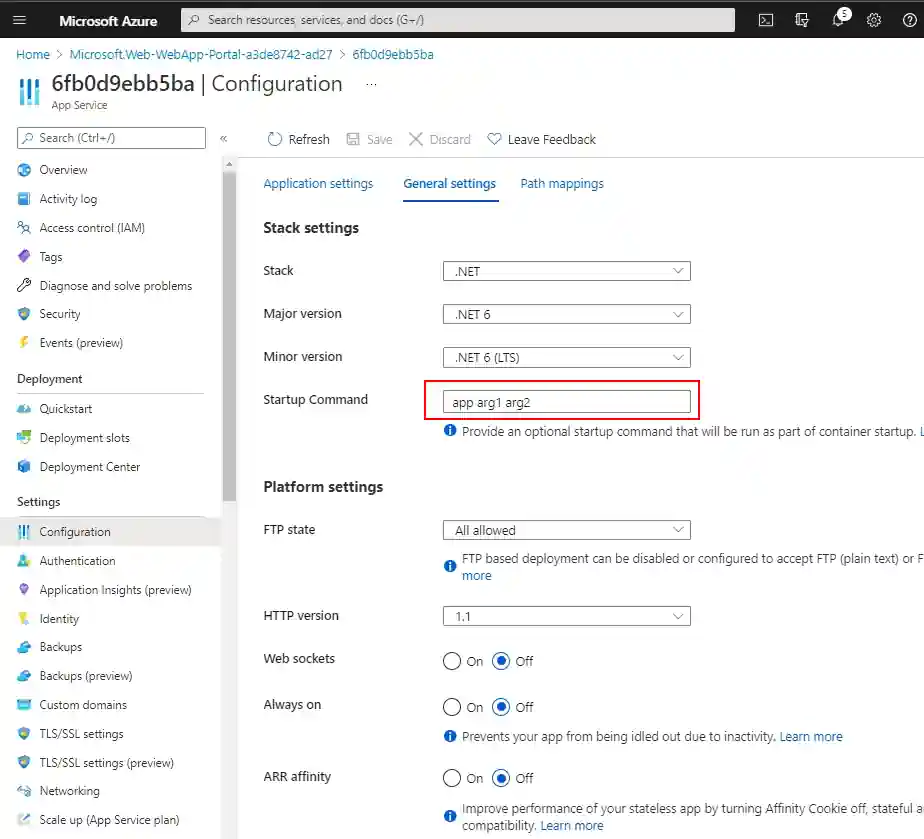The image size is (924, 839).
Task: Open Cloud Shell icon in top bar
Action: click(x=765, y=20)
